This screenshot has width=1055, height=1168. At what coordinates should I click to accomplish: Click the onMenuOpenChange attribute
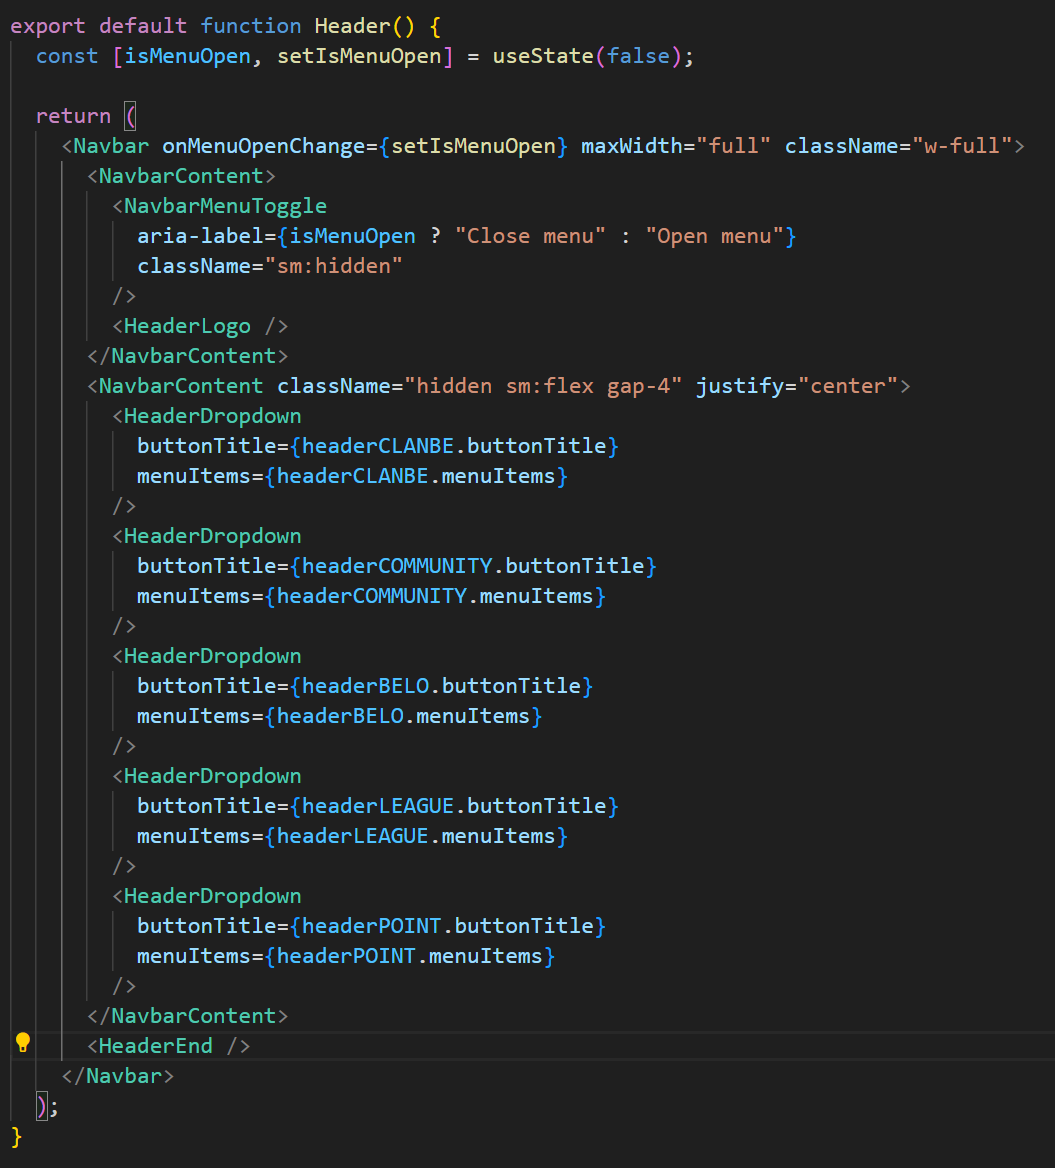[264, 146]
